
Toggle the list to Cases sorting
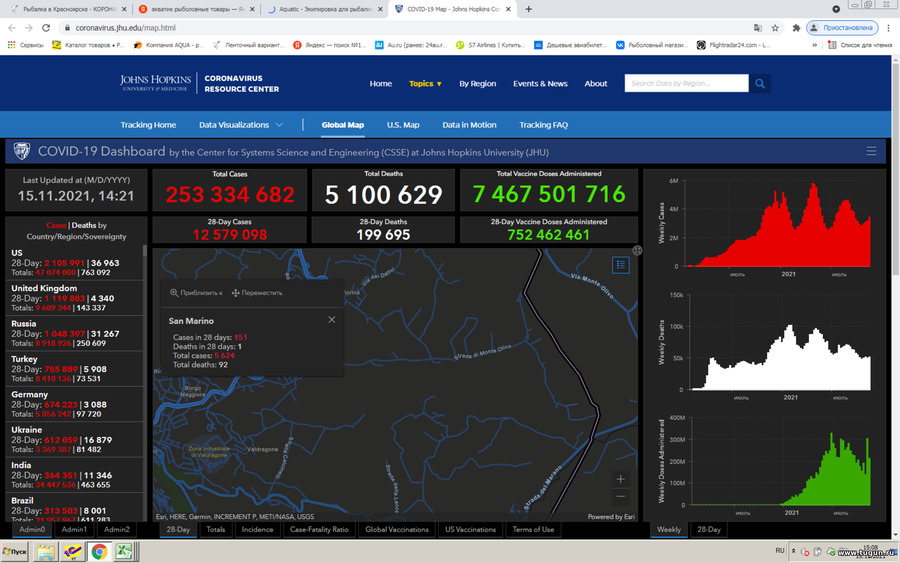tap(56, 225)
